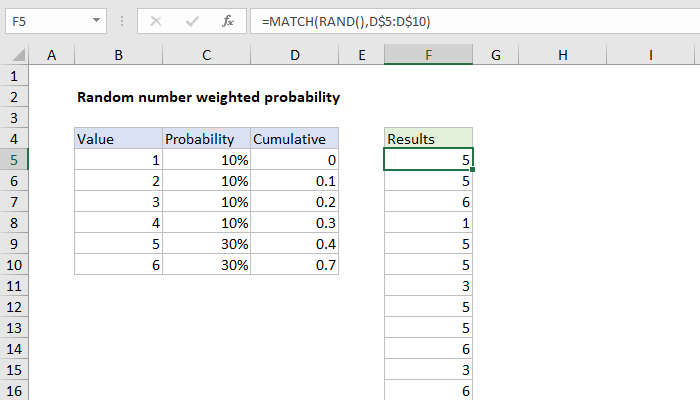
Task: Select column I header
Action: (x=650, y=54)
